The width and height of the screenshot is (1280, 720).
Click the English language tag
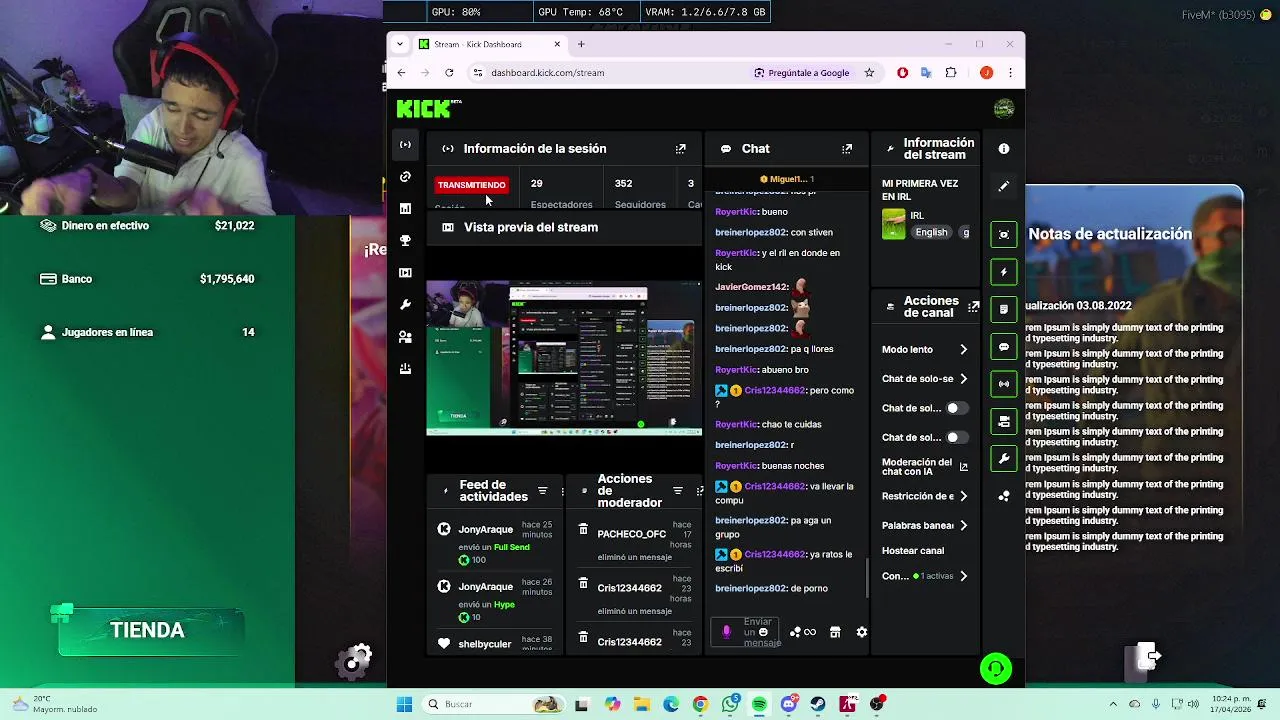931,232
